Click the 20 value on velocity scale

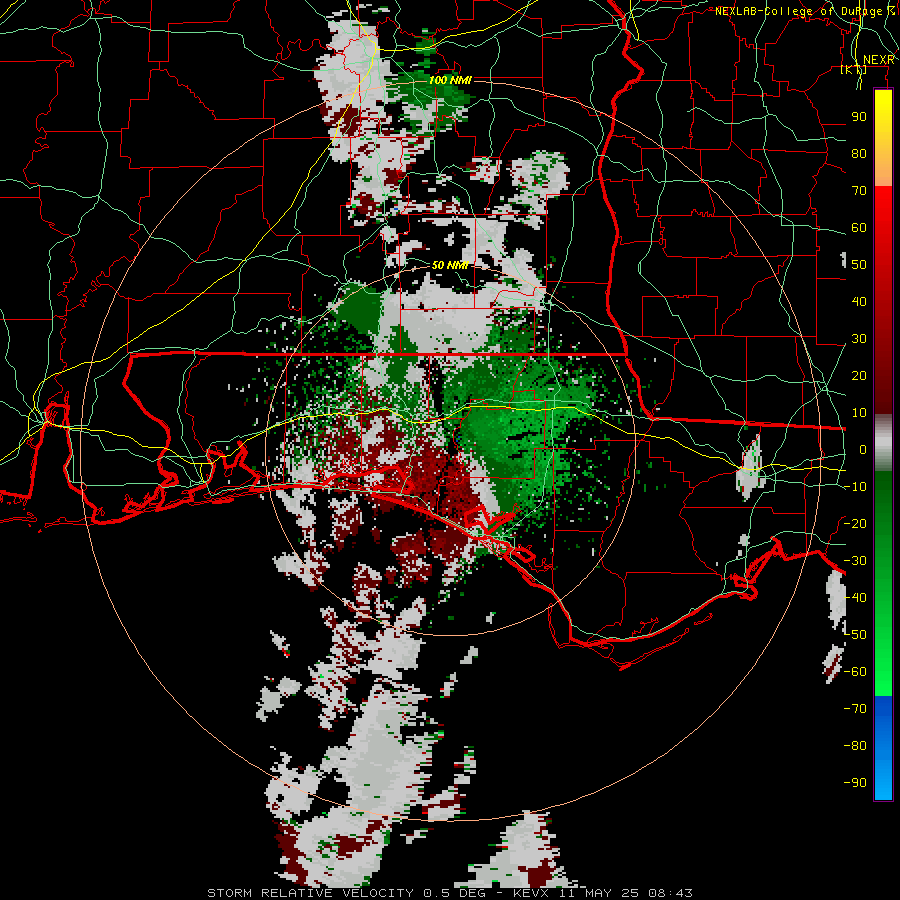(x=859, y=376)
